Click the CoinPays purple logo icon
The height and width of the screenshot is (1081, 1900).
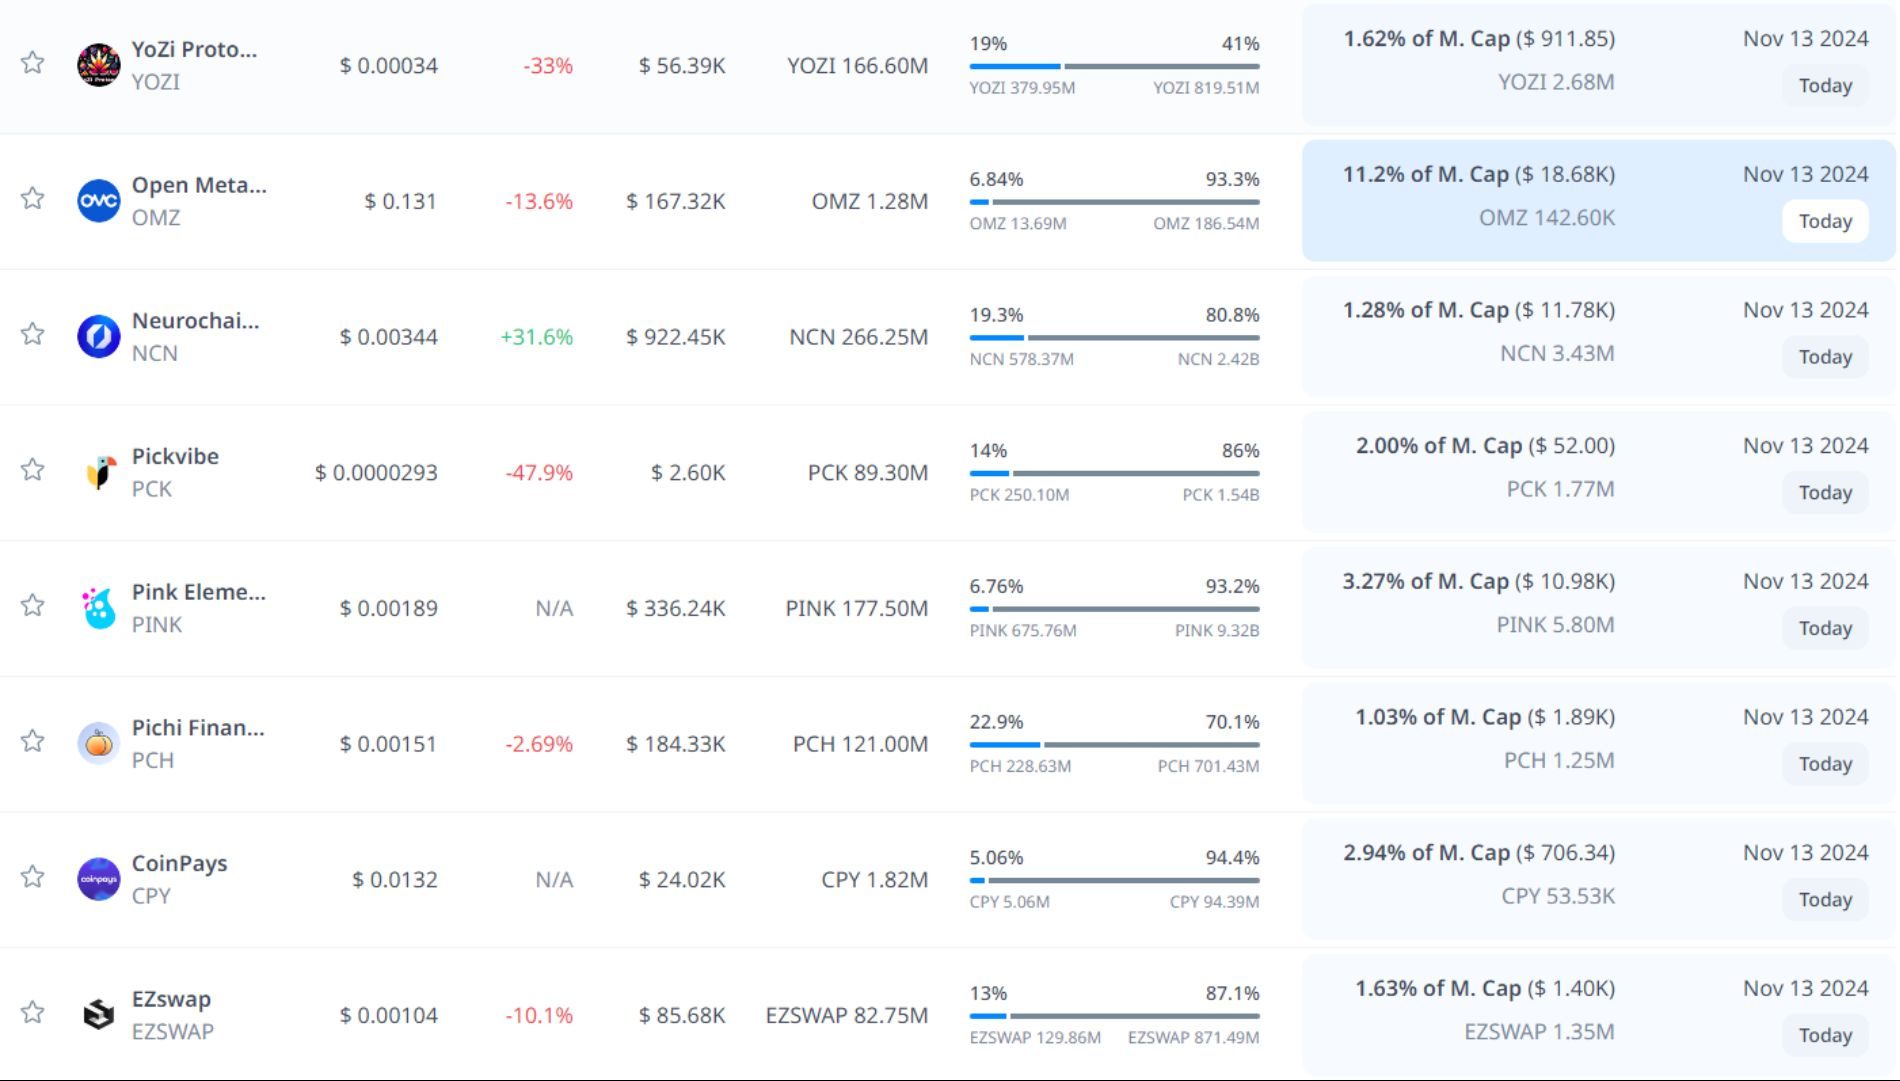click(99, 879)
